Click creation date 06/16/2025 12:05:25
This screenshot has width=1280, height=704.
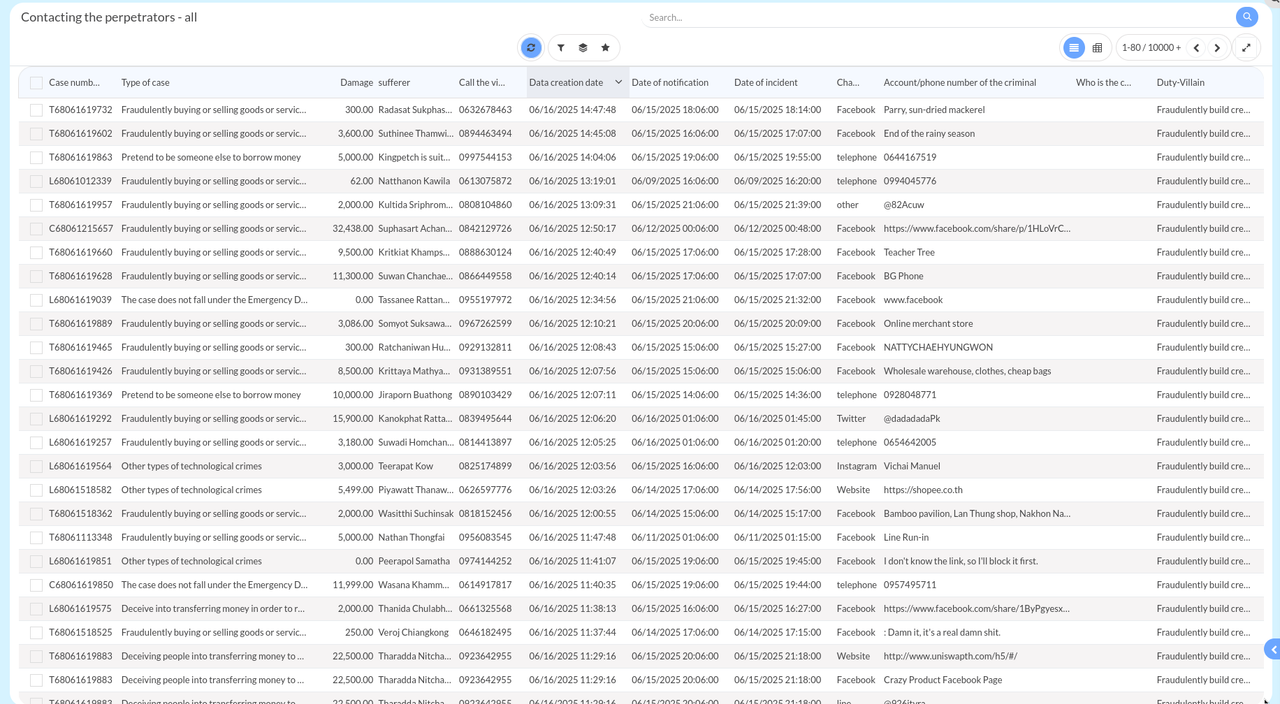(x=573, y=443)
